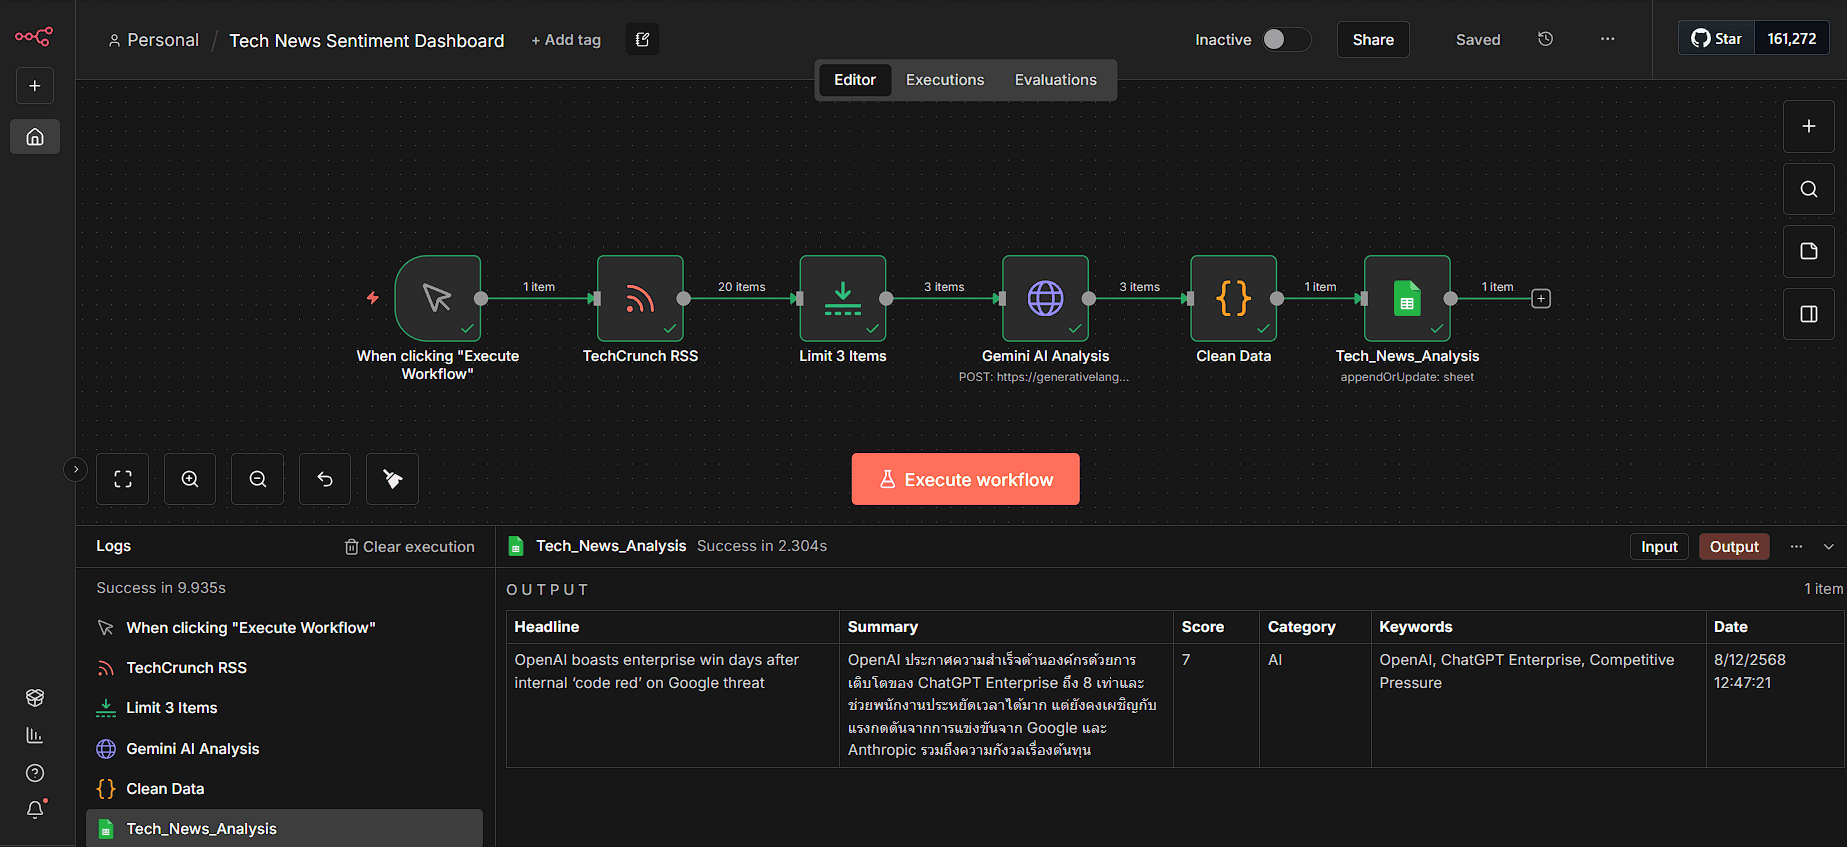Switch to the Editor tab
Viewport: 1847px width, 847px height.
point(855,80)
